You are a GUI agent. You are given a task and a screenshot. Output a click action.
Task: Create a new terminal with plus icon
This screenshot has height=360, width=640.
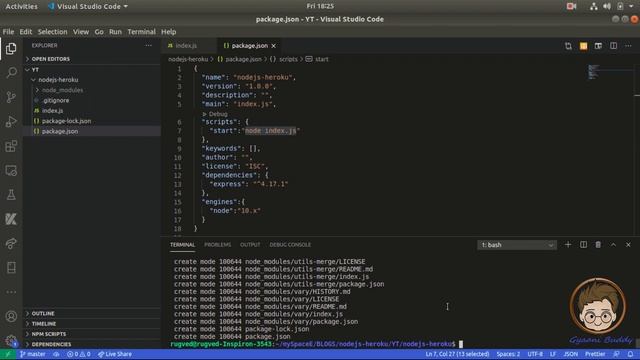[568, 244]
